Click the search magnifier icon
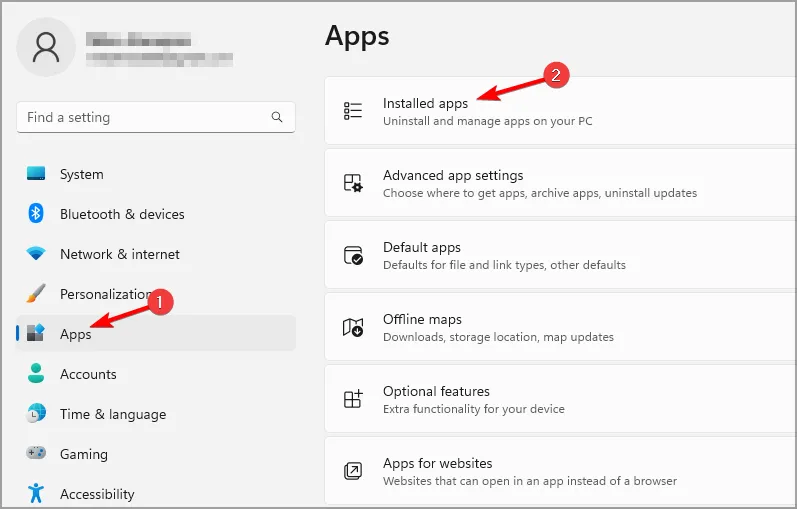This screenshot has width=797, height=509. (x=277, y=117)
